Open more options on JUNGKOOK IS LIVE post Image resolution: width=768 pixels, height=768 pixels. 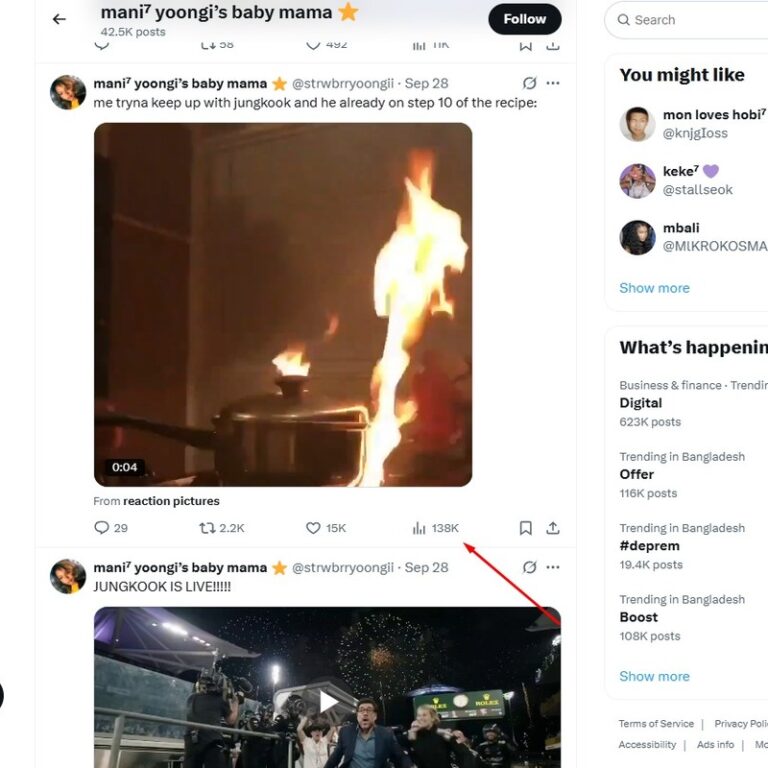[x=553, y=567]
